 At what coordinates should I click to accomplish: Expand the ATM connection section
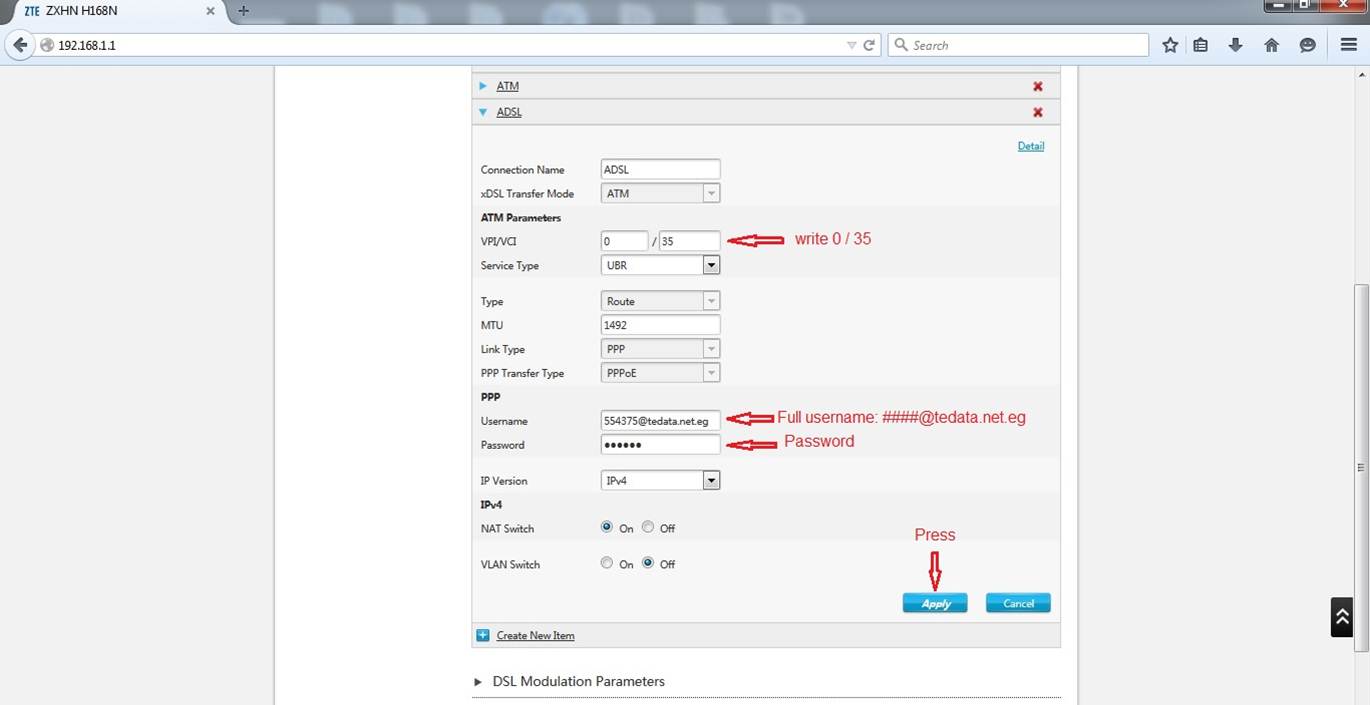coord(483,86)
